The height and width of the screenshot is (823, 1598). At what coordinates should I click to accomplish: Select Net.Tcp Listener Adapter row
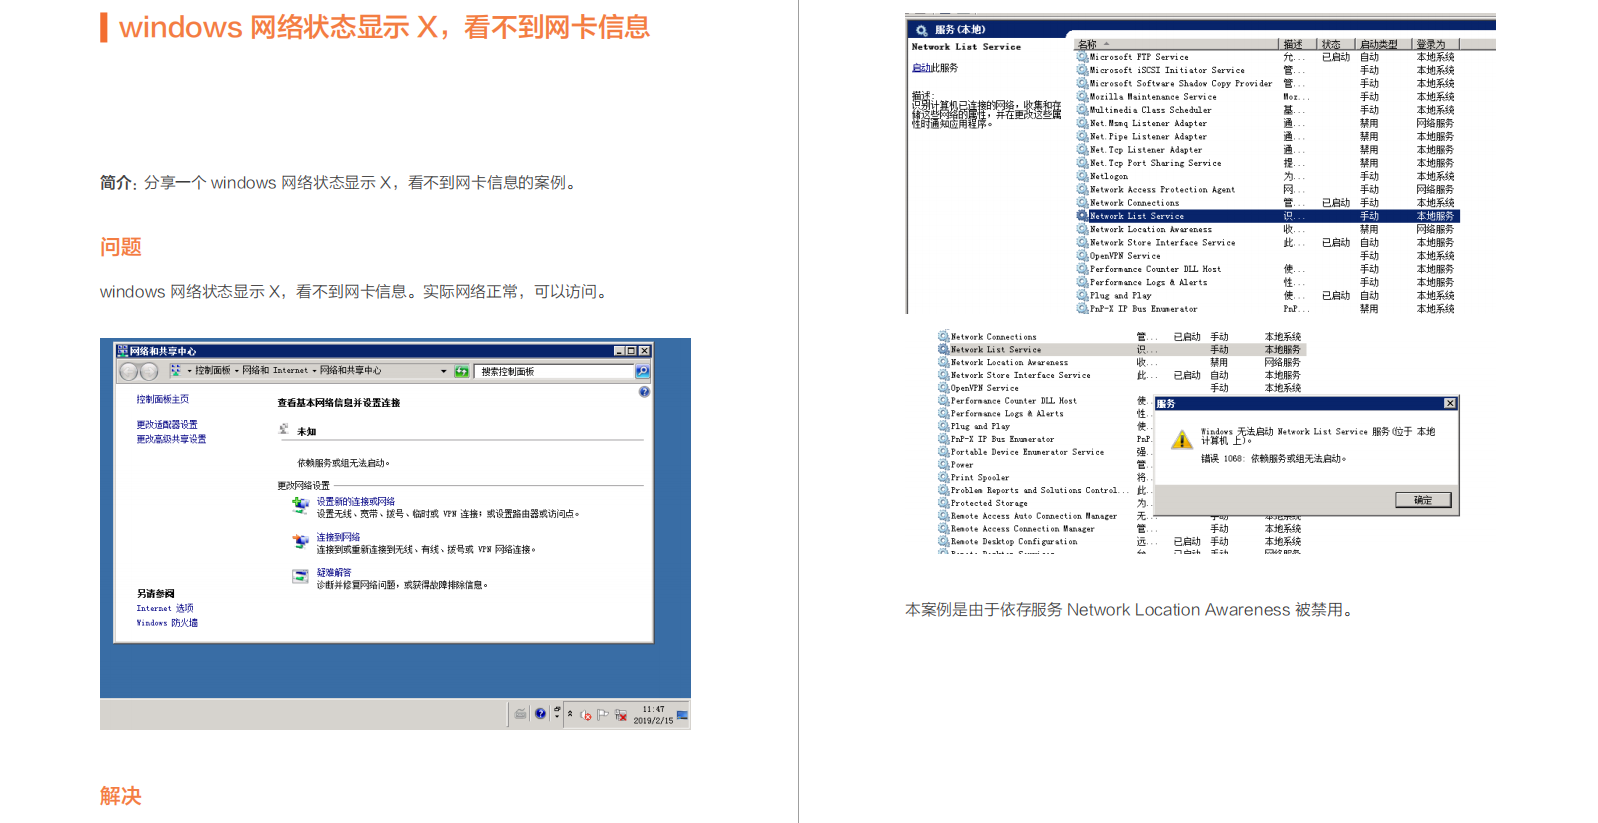1267,150
